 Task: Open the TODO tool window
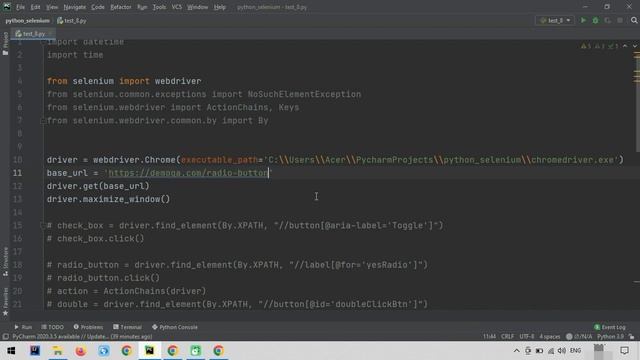tap(53, 327)
